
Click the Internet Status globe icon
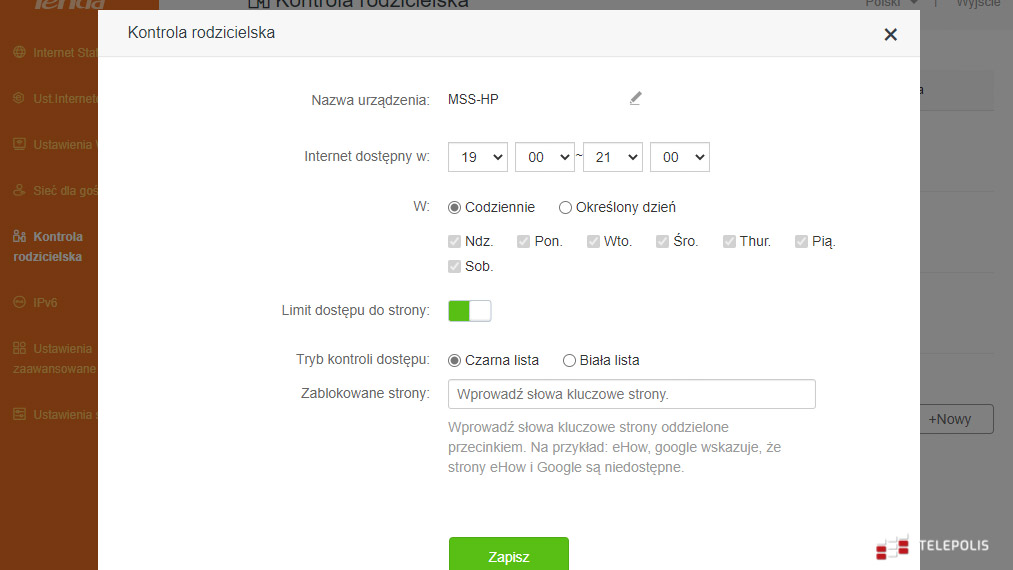[x=19, y=52]
